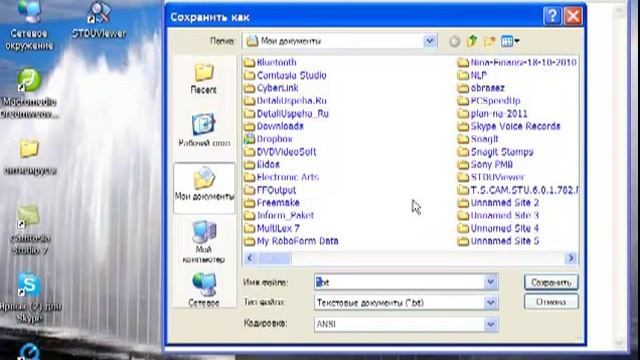Image resolution: width=640 pixels, height=360 pixels.
Task: Select the Downloads folder
Action: click(x=274, y=127)
